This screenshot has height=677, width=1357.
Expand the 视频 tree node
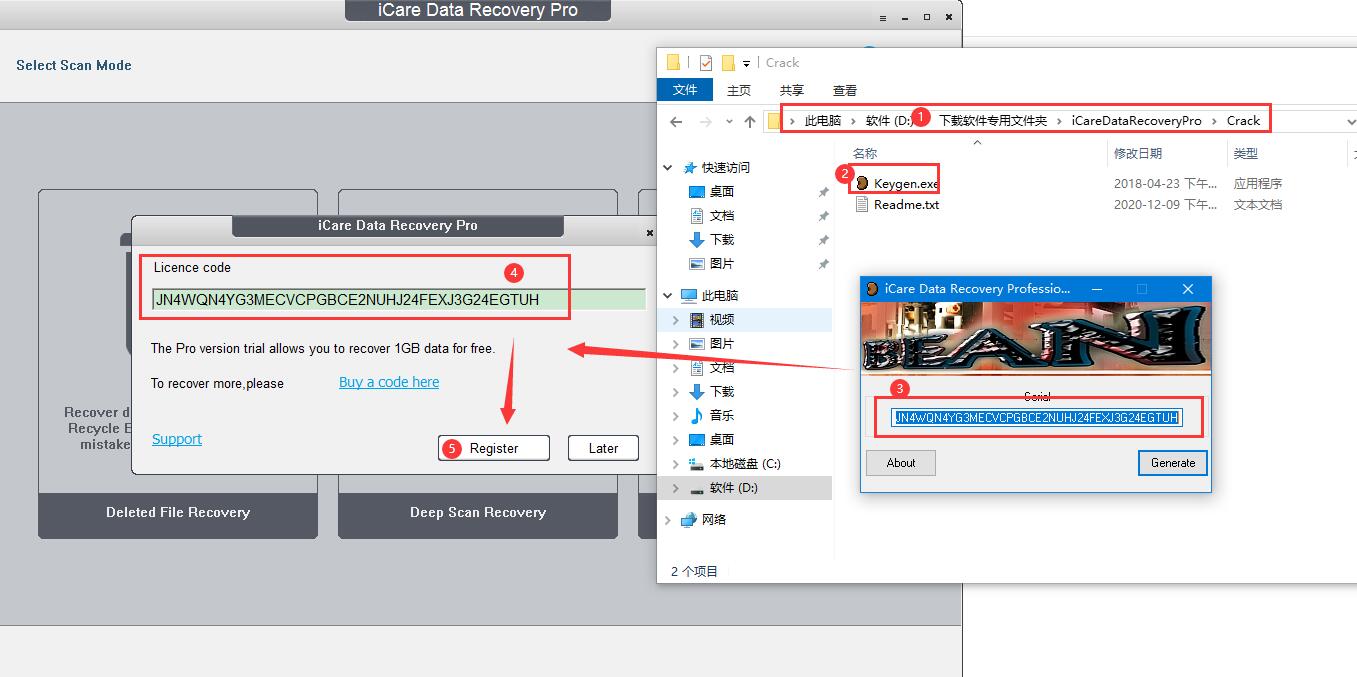point(676,320)
